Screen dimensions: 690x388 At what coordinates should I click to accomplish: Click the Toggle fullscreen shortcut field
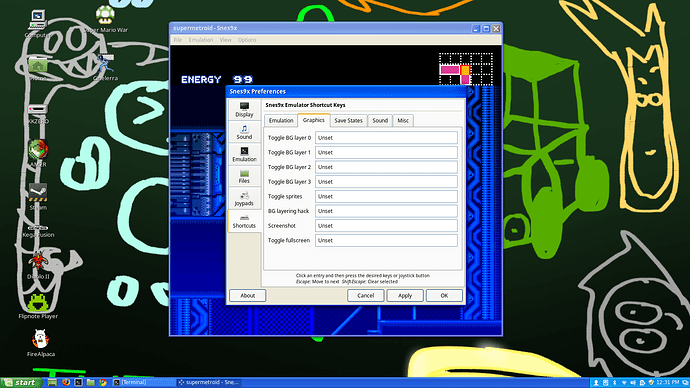[386, 240]
